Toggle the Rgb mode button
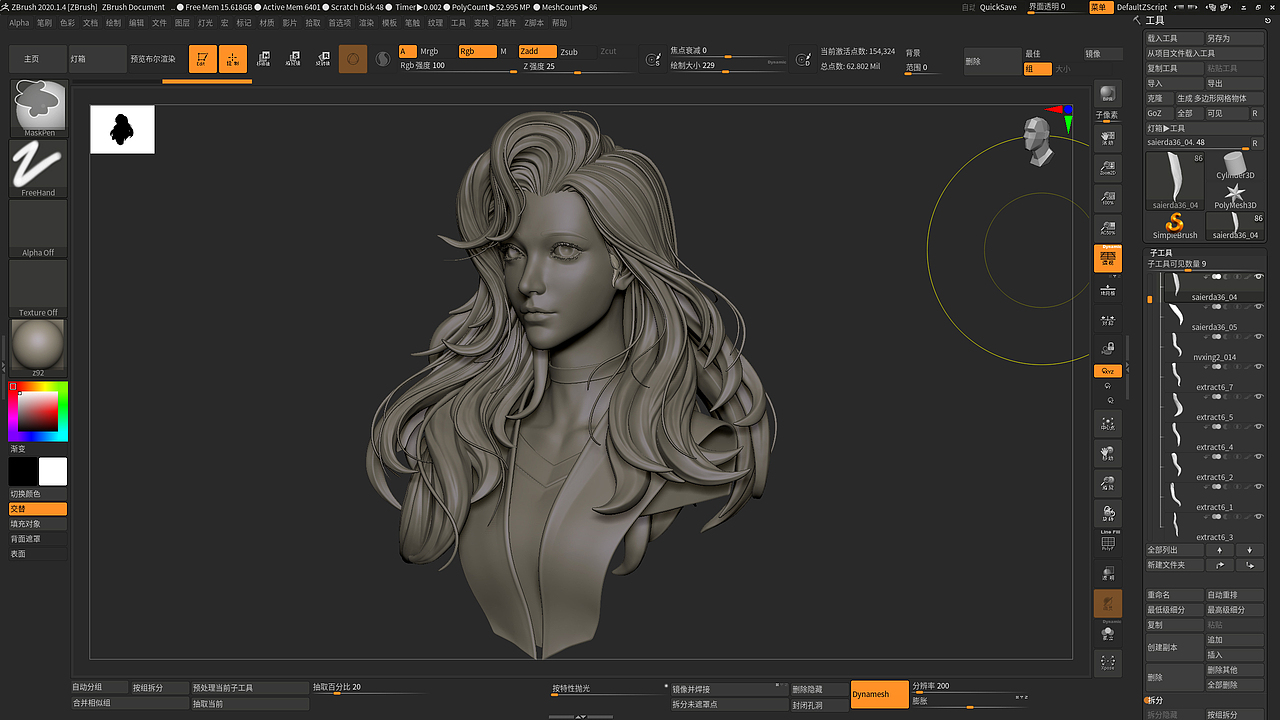The height and width of the screenshot is (720, 1280). pos(477,51)
